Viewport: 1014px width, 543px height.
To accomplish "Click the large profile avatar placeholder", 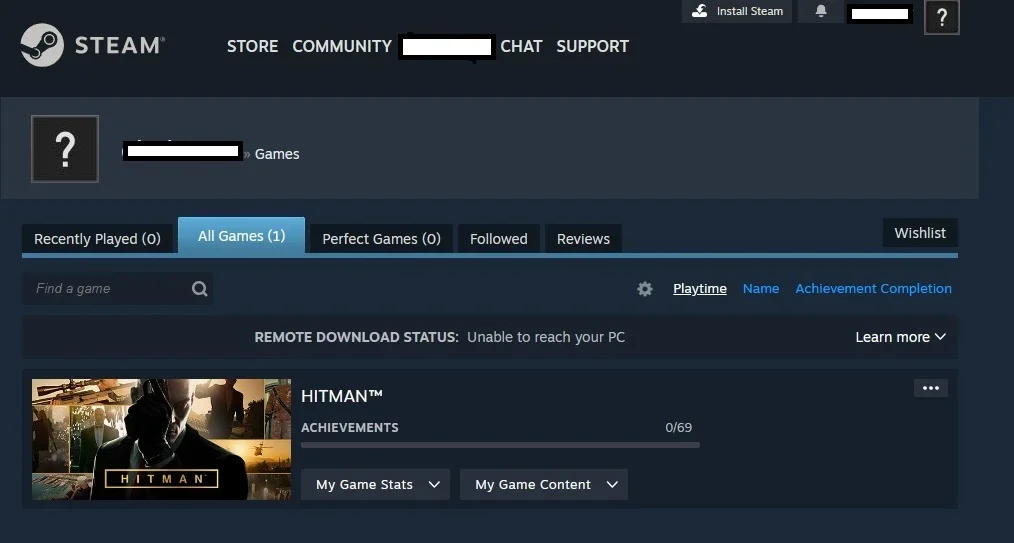I will (x=65, y=149).
